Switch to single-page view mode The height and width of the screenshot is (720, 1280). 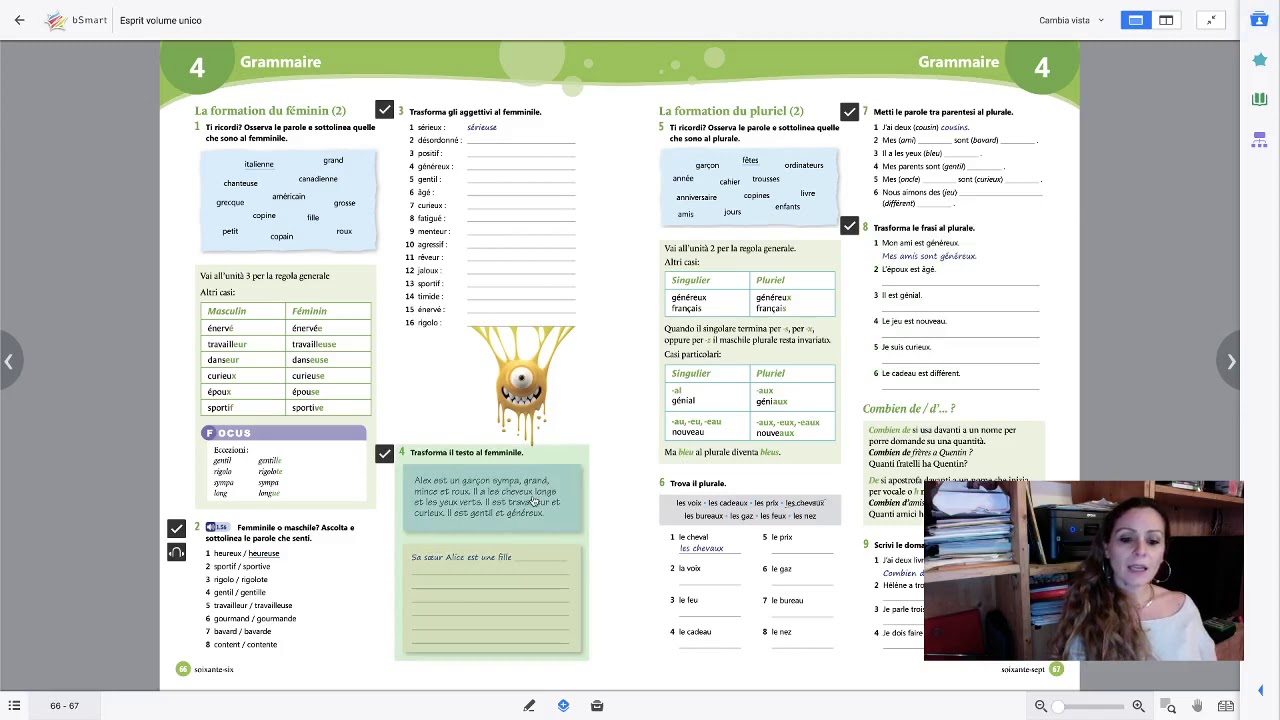[1136, 20]
